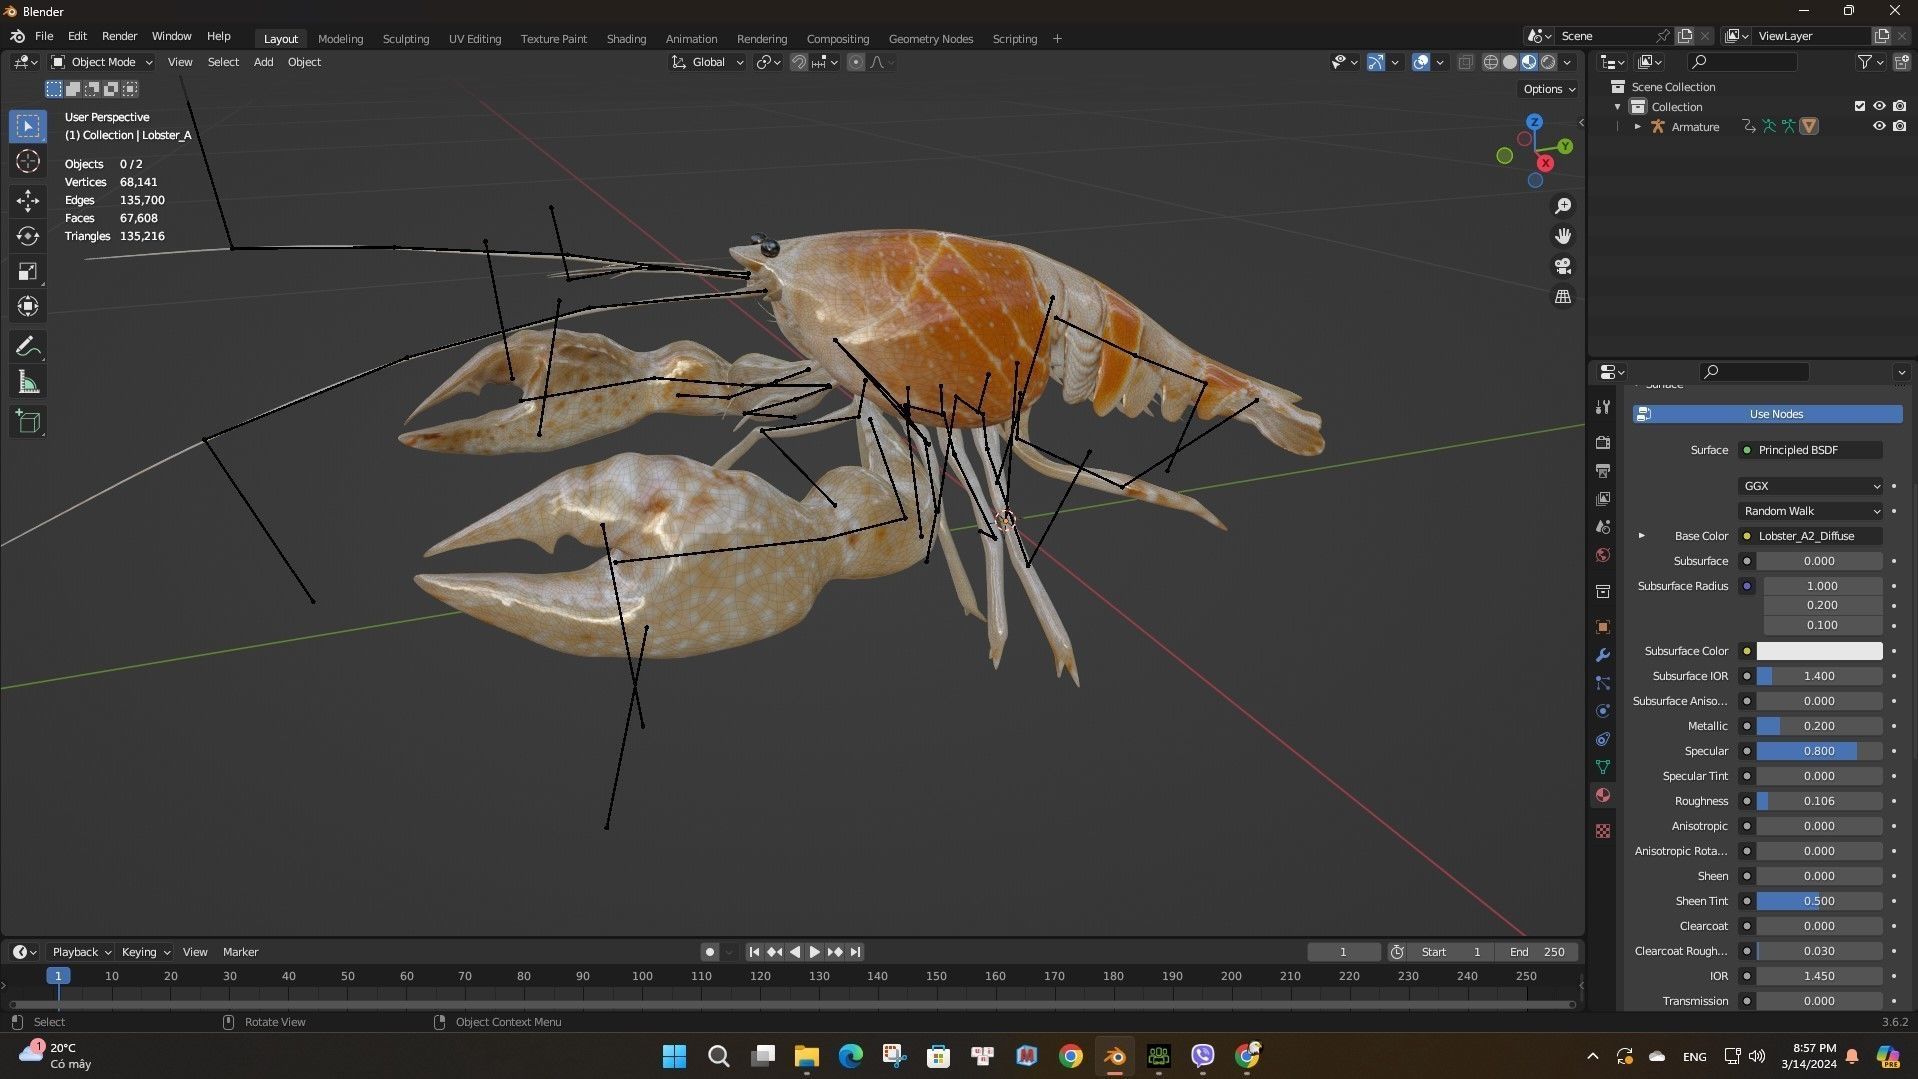Toggle X-ray mode button

point(1465,62)
